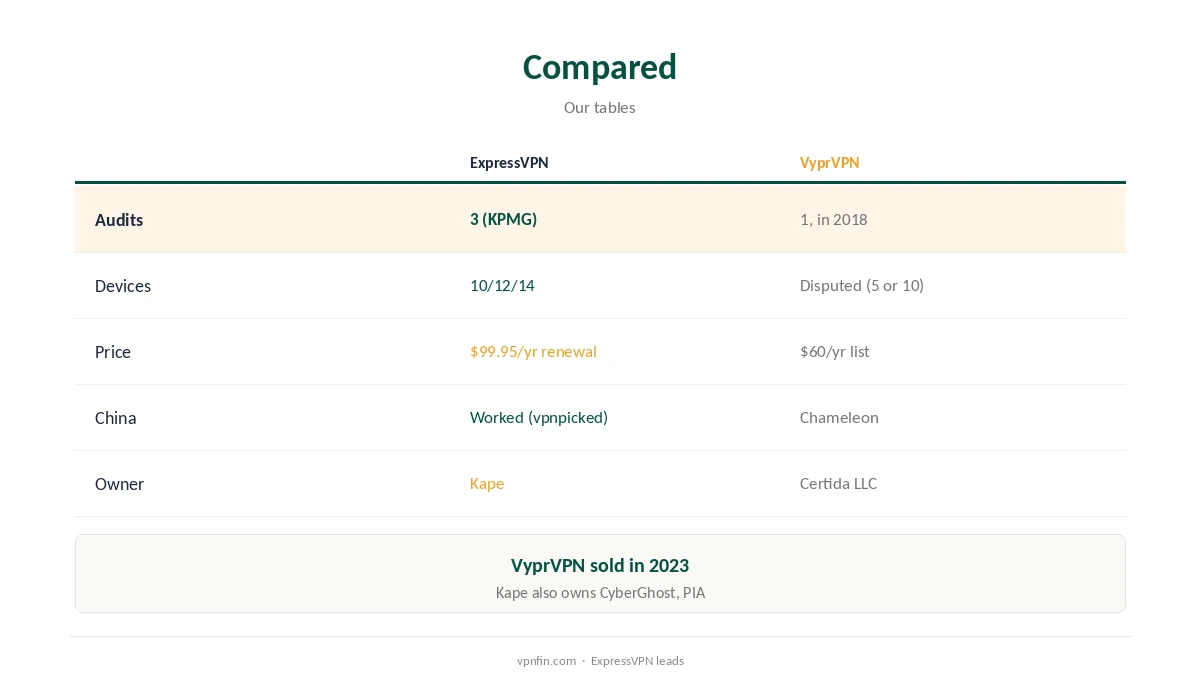This screenshot has width=1200, height=680.
Task: Click the Devices row label
Action: (123, 286)
